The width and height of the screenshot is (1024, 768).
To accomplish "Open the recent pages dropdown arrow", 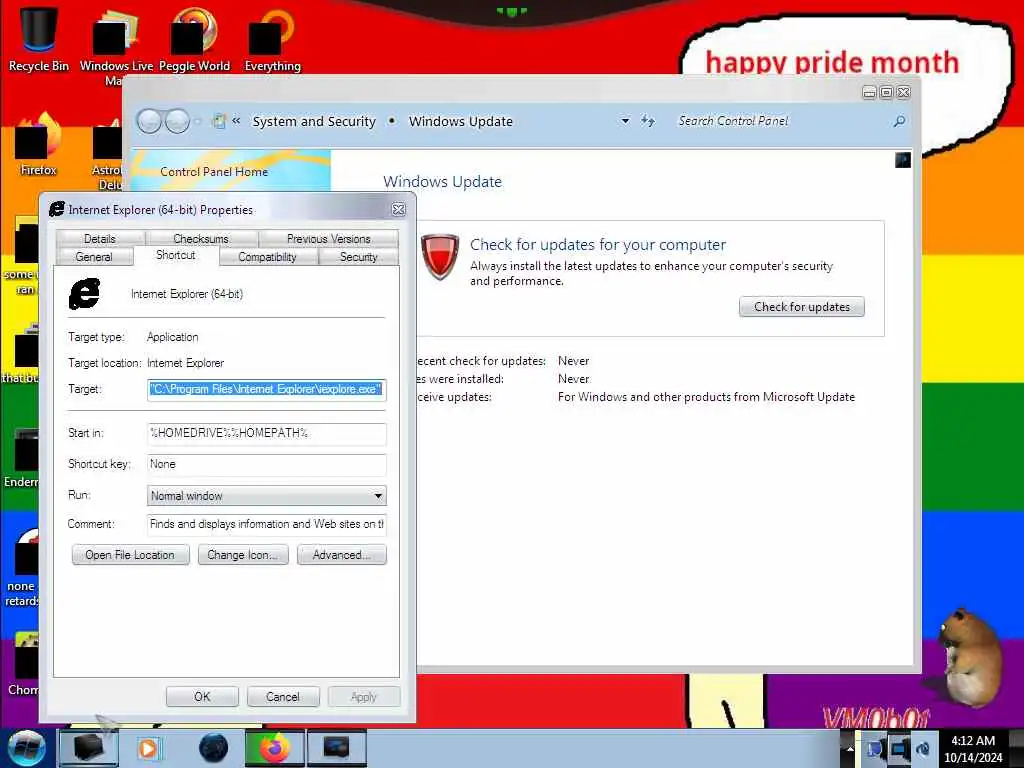I will click(x=198, y=121).
